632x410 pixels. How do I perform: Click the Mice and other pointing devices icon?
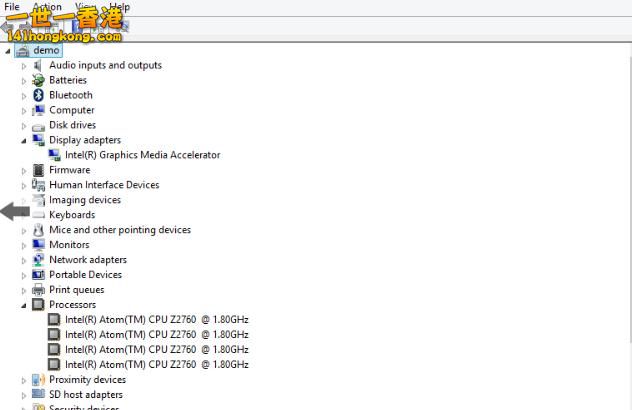[x=39, y=230]
